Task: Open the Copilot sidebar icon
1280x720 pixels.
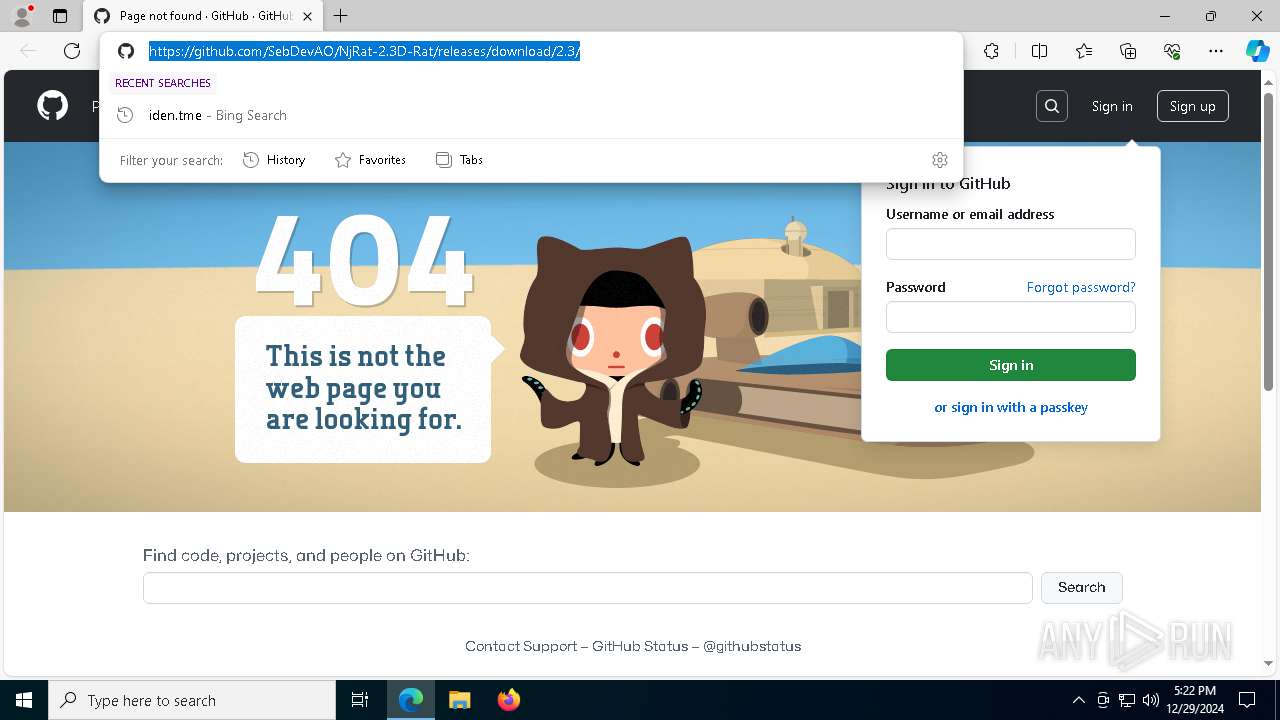Action: pos(1257,51)
